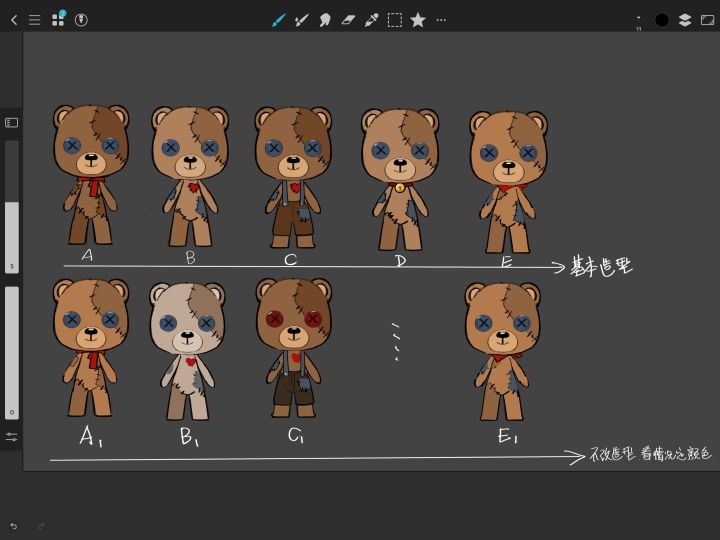This screenshot has width=720, height=540.
Task: Open the hamburger main menu
Action: 35,20
